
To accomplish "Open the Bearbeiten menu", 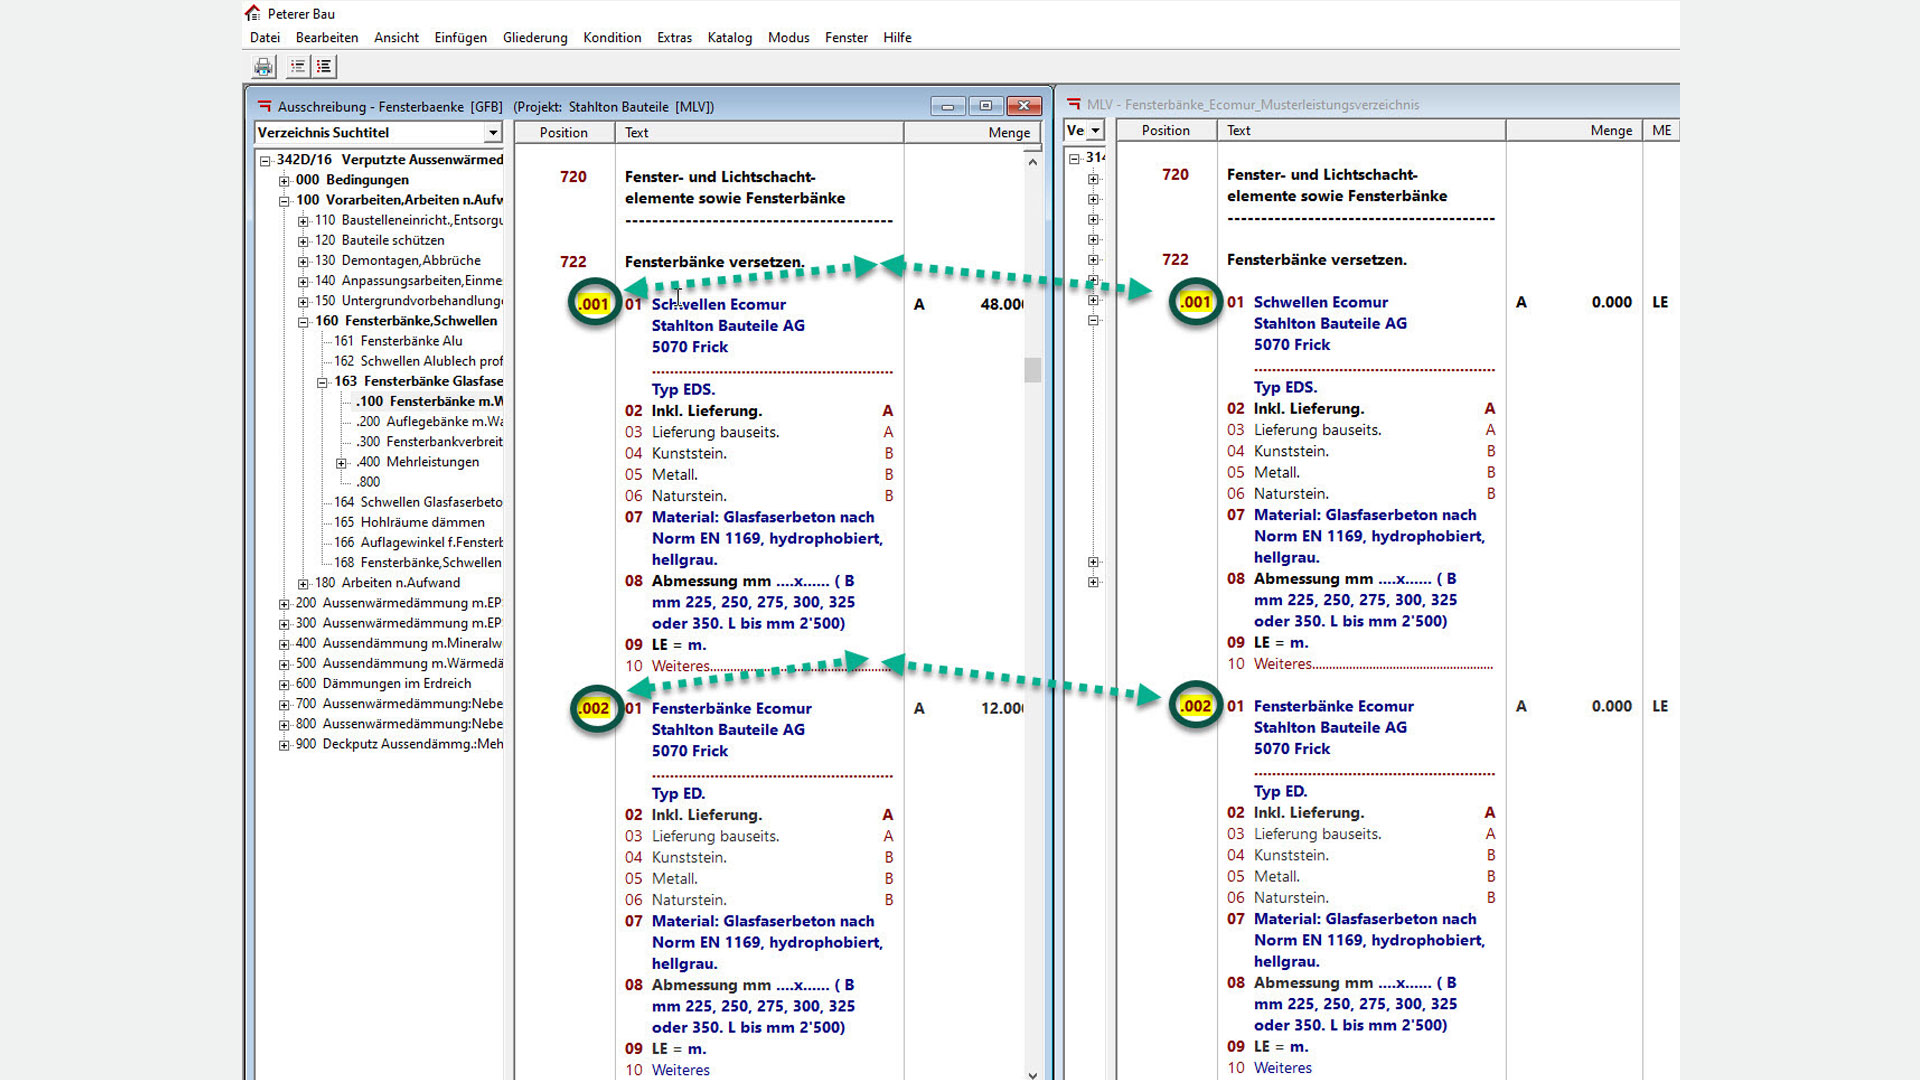I will [x=327, y=37].
